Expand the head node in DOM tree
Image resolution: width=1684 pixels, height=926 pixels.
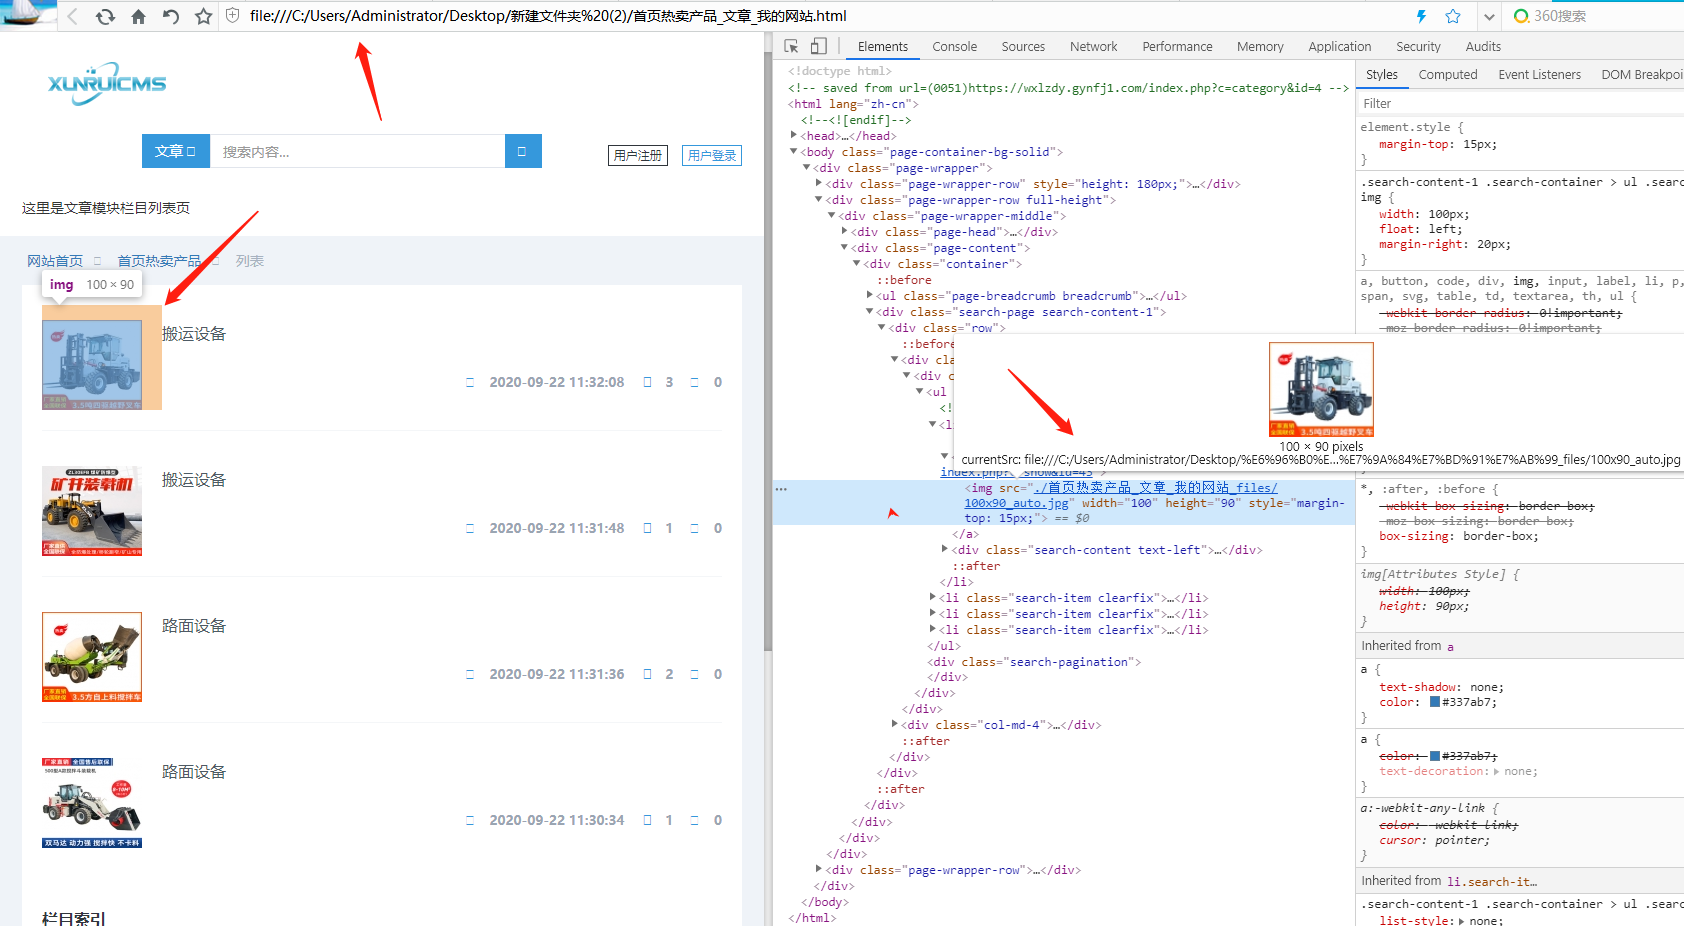pyautogui.click(x=794, y=135)
